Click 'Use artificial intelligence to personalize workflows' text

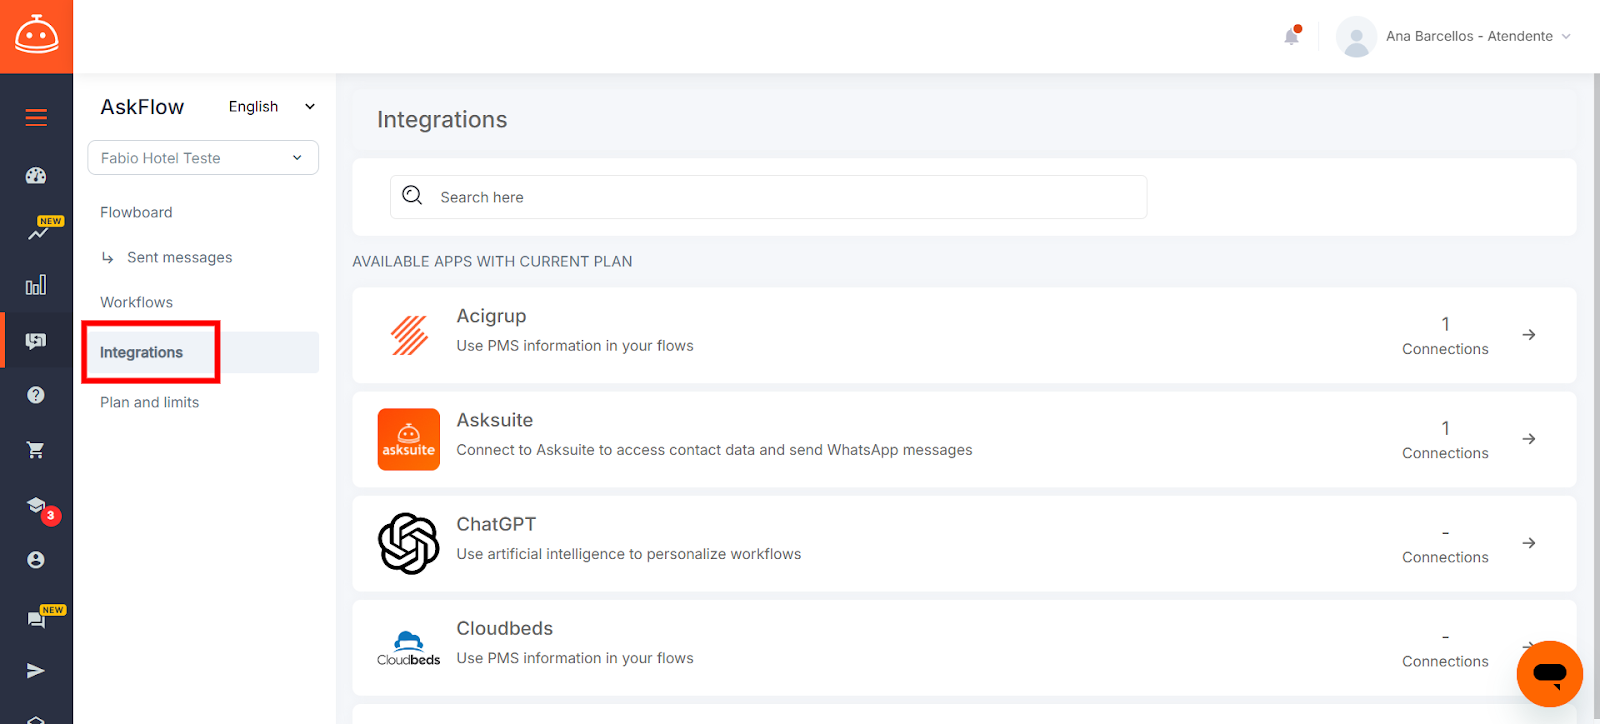629,554
